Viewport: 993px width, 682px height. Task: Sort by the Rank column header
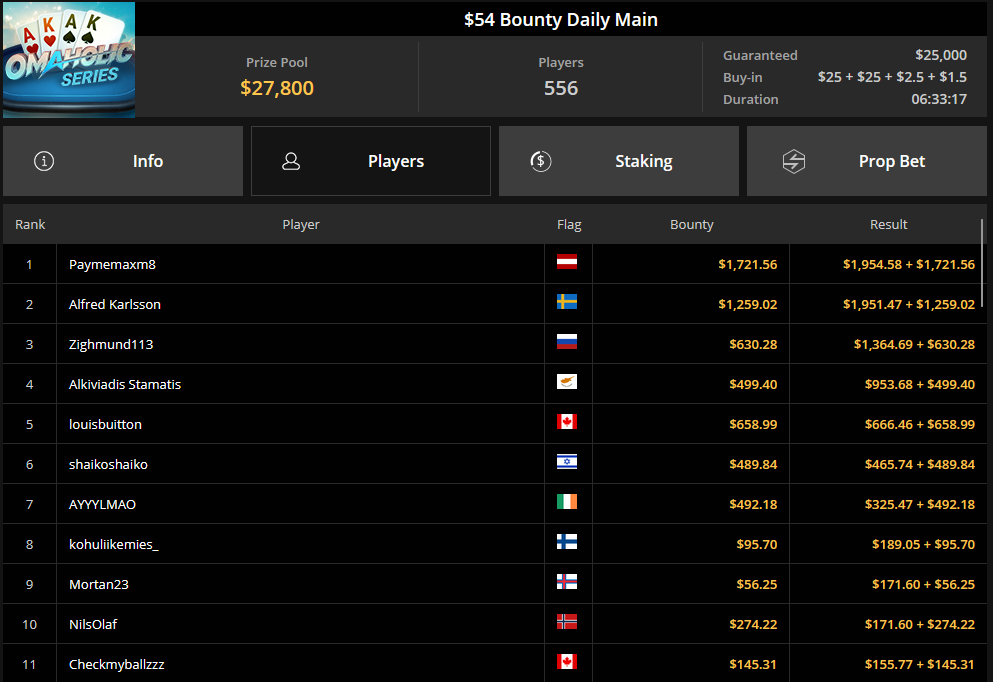30,224
